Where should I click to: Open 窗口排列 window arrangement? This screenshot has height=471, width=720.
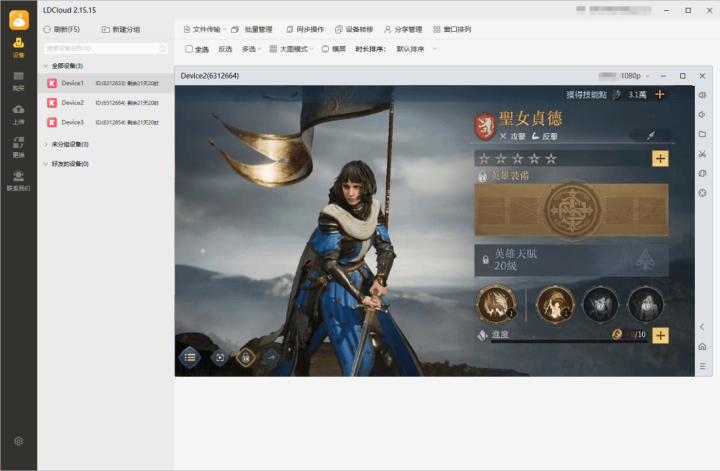[452, 29]
